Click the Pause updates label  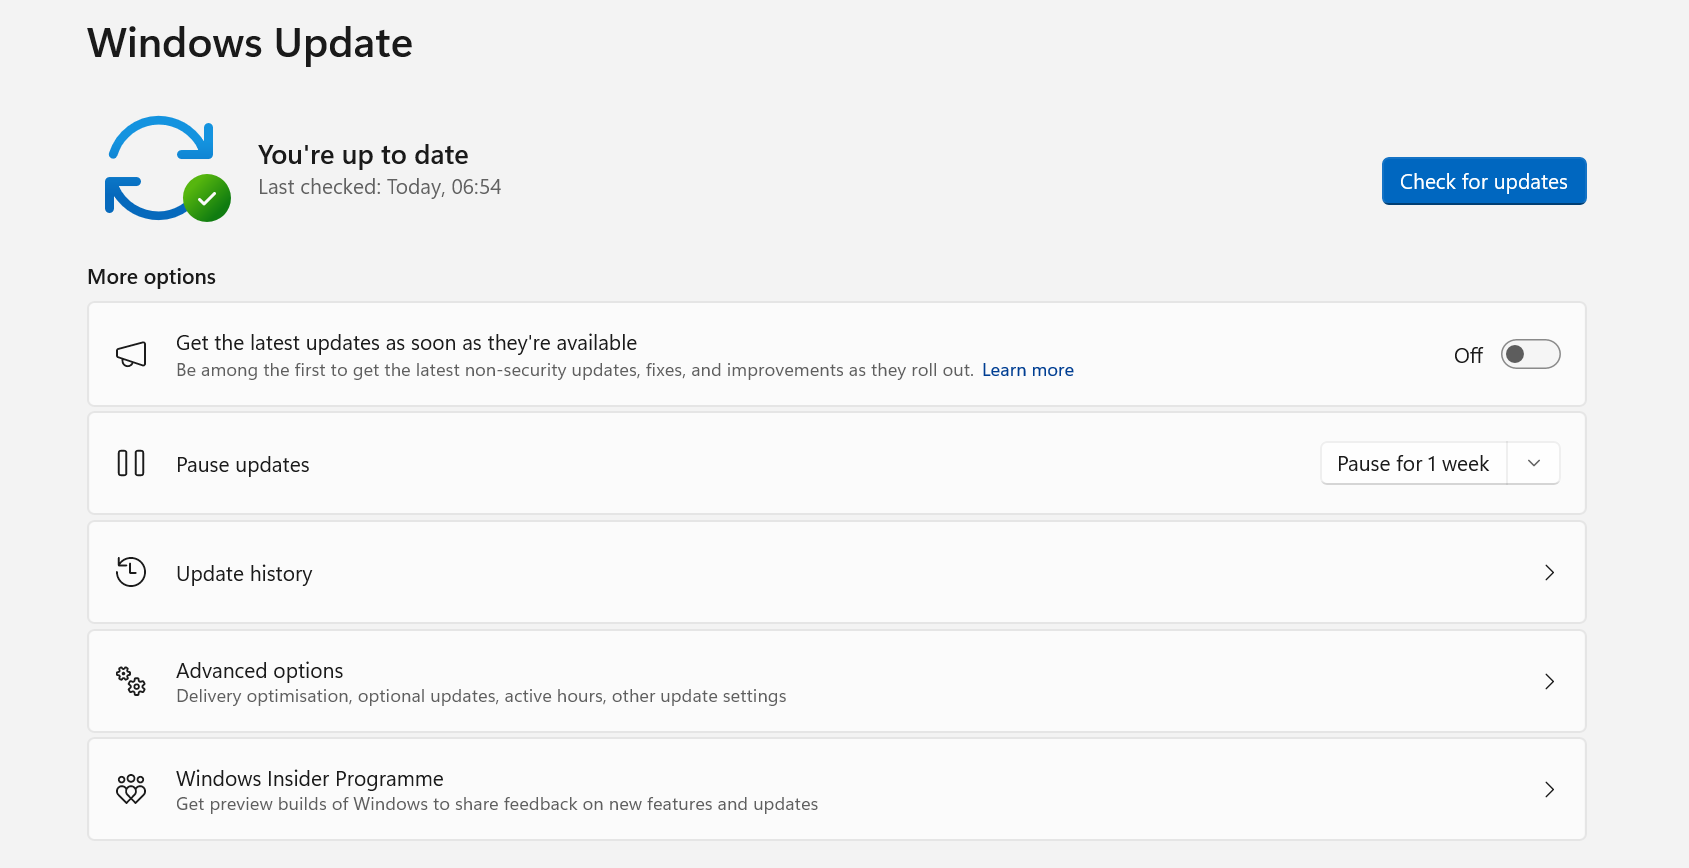pos(243,465)
